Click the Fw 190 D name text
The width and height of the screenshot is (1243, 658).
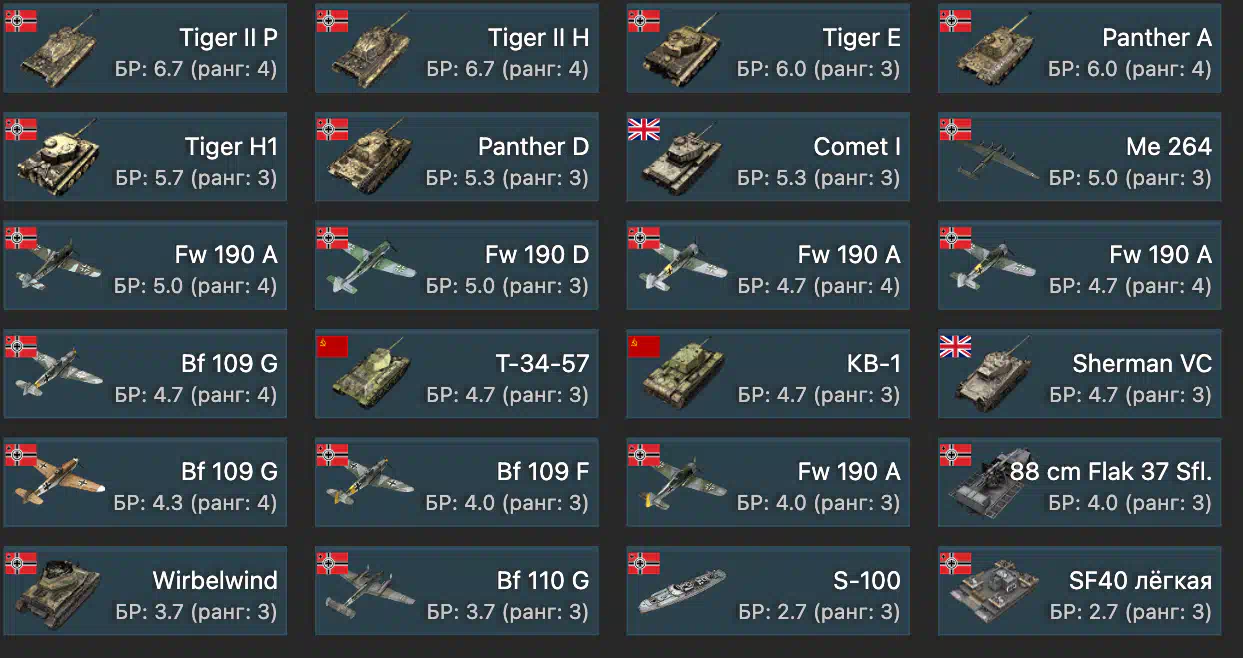tap(537, 255)
